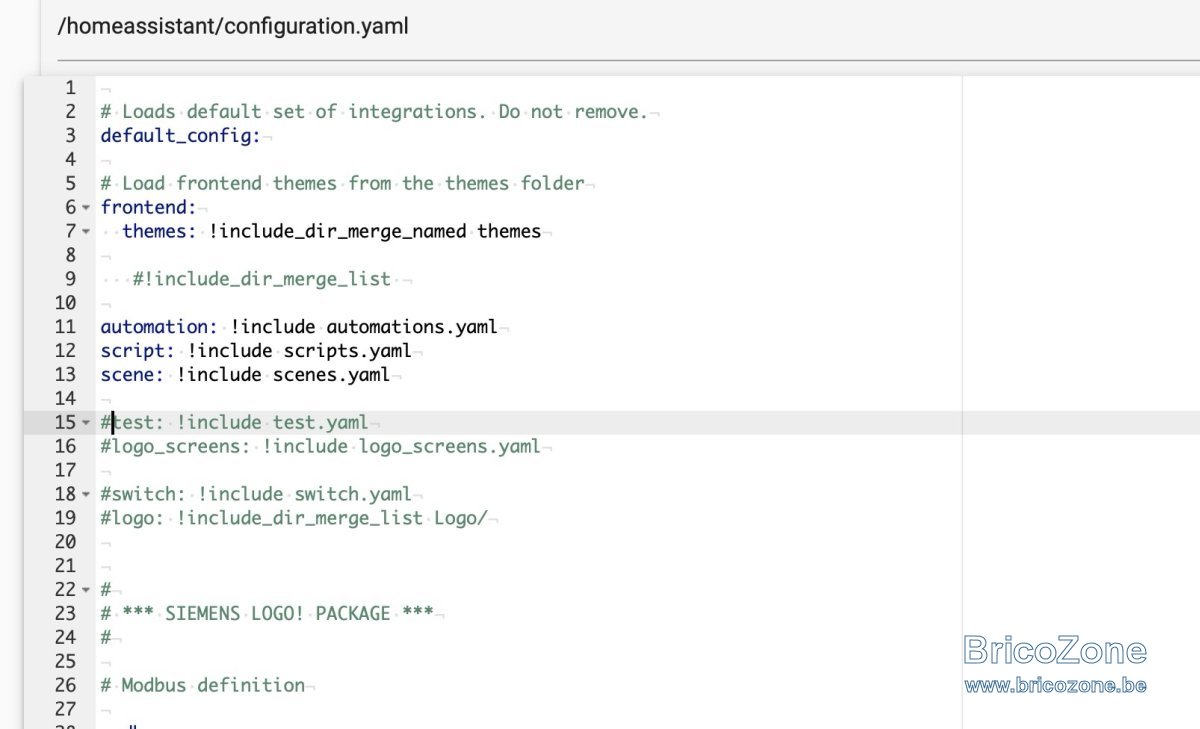Collapse the fold arrow on line 7
Viewport: 1200px width, 729px height.
(x=86, y=232)
